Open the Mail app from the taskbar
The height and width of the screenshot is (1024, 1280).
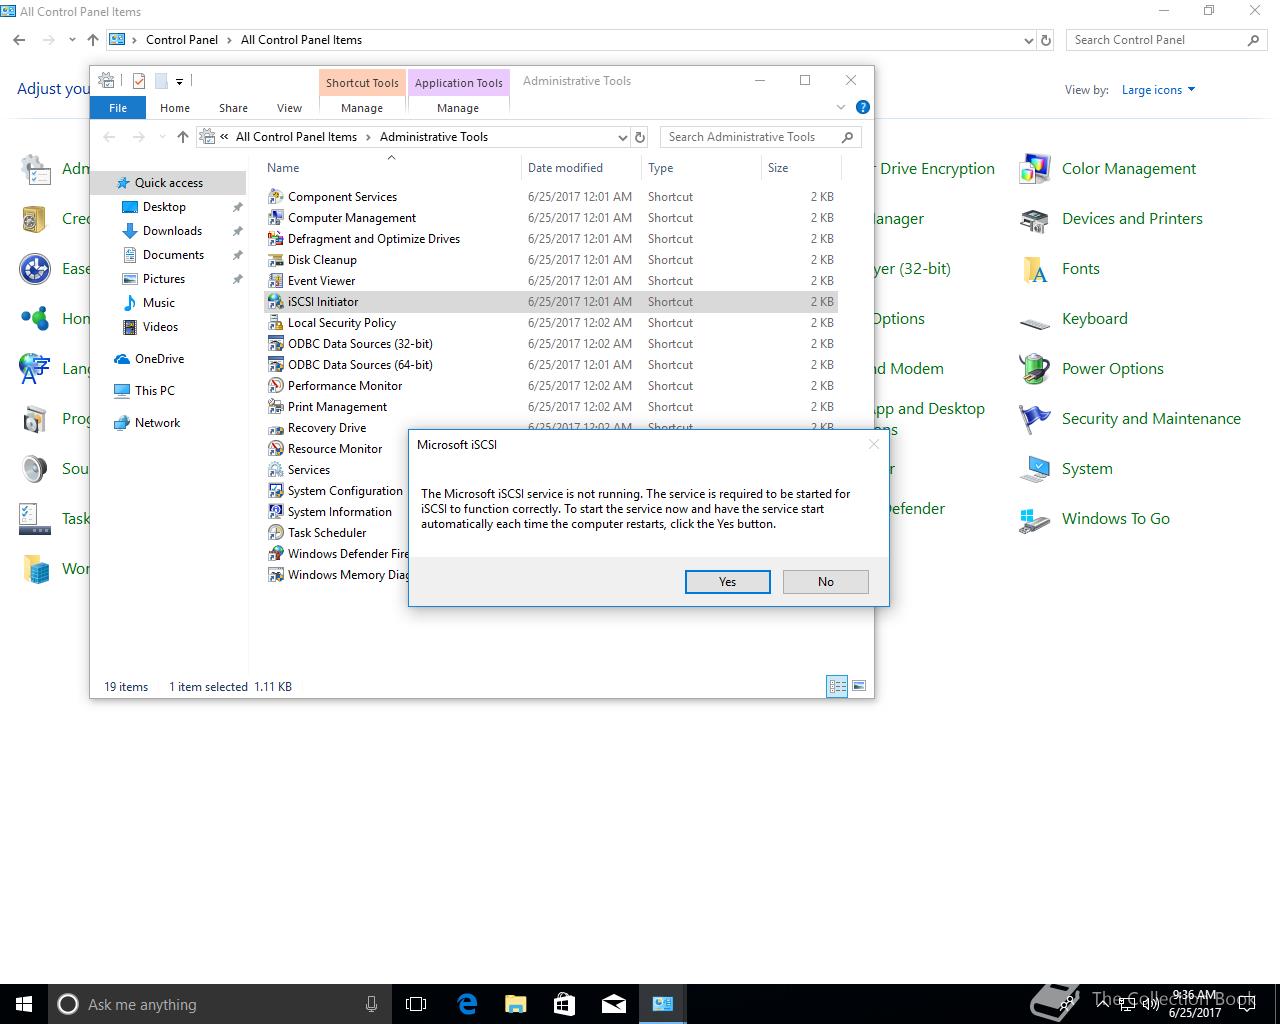614,1004
